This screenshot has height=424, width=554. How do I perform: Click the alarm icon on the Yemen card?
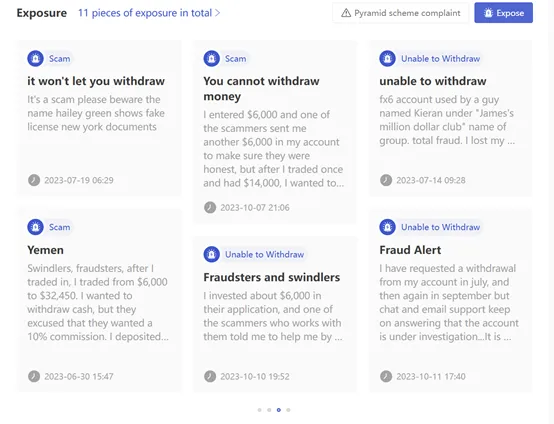pos(35,227)
